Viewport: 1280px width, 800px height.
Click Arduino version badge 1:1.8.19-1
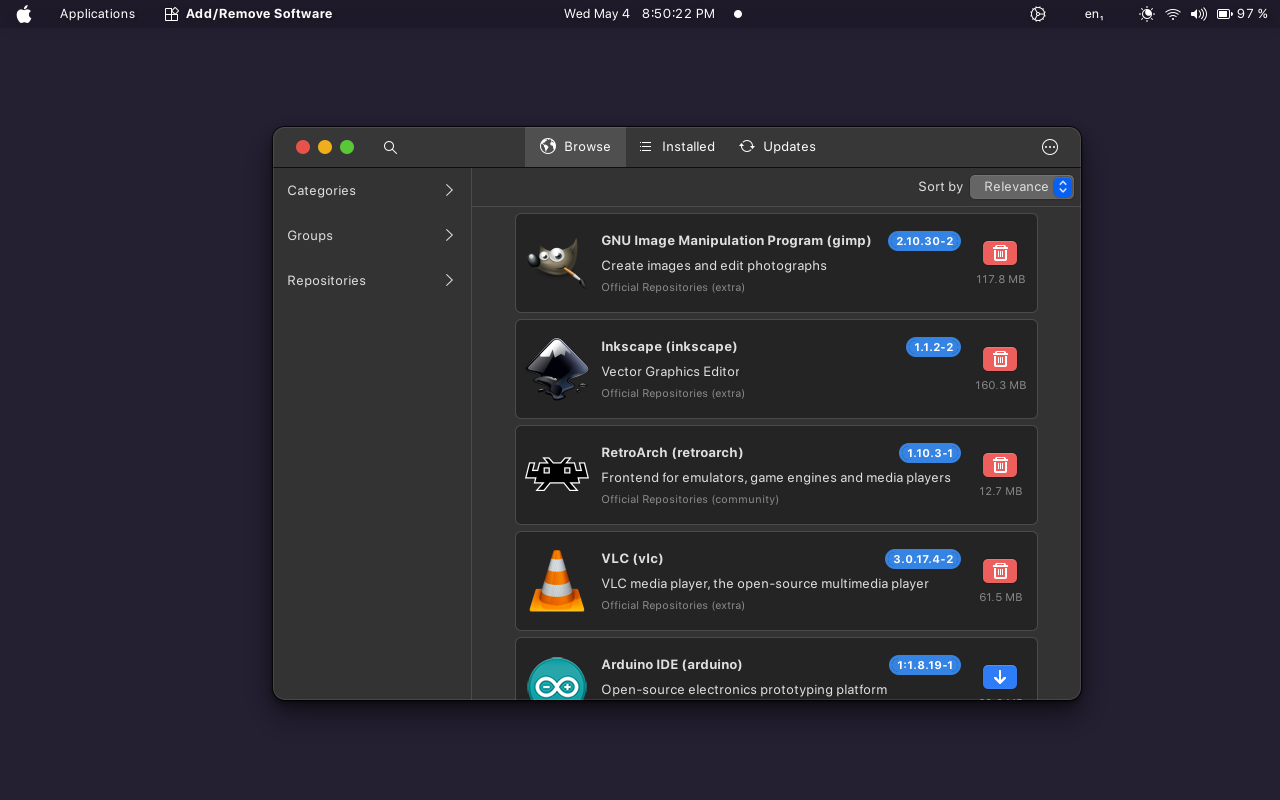tap(925, 665)
